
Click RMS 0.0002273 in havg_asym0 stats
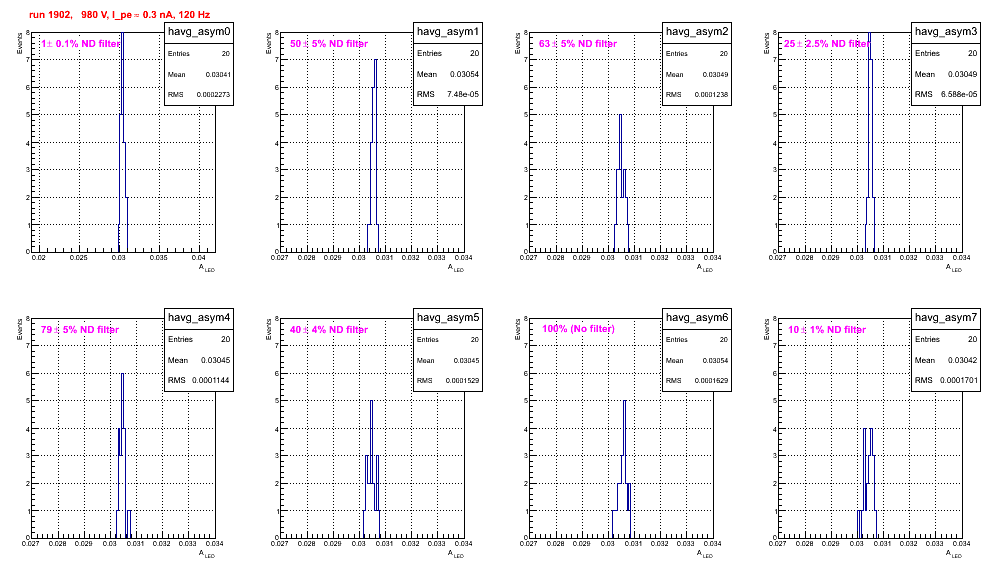(199, 95)
